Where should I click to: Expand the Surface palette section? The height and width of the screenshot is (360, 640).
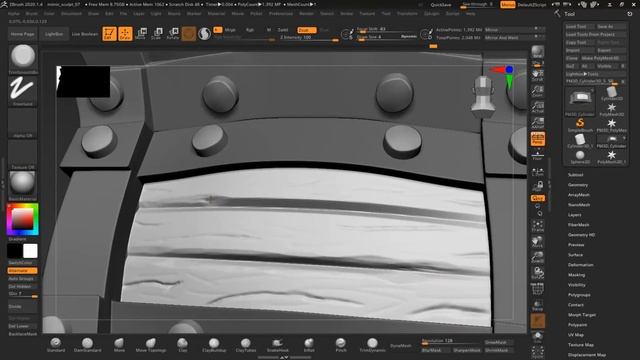click(x=575, y=255)
